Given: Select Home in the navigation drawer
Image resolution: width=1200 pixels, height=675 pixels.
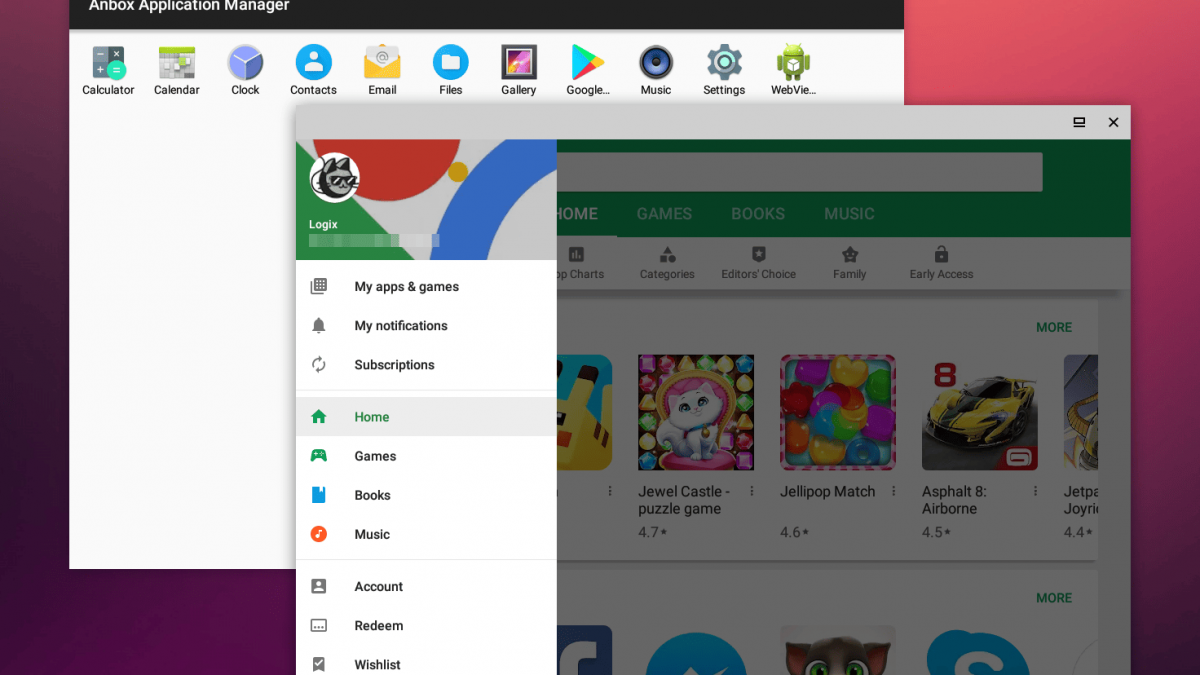Looking at the screenshot, I should click(x=426, y=417).
